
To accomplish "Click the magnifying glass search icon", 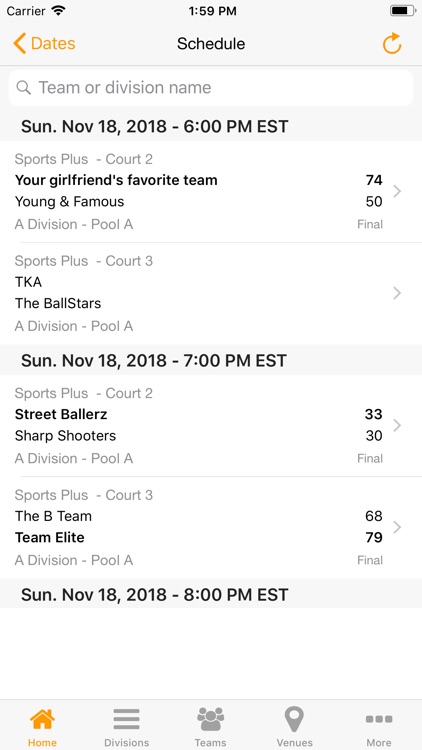I will [x=23, y=88].
